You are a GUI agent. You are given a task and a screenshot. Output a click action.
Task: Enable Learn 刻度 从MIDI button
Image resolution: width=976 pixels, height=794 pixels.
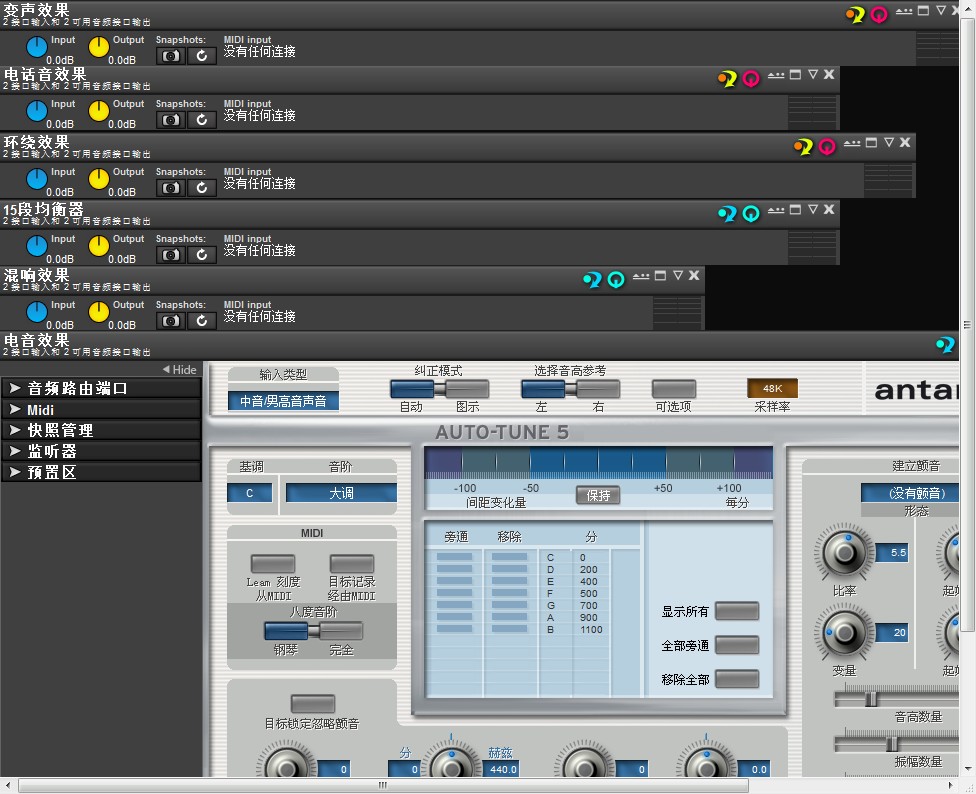tap(273, 564)
